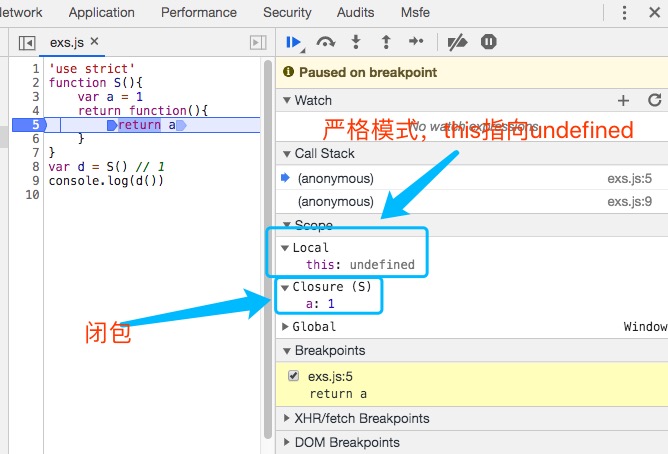Toggle the file navigator sidebar icon
The image size is (668, 454).
click(27, 42)
